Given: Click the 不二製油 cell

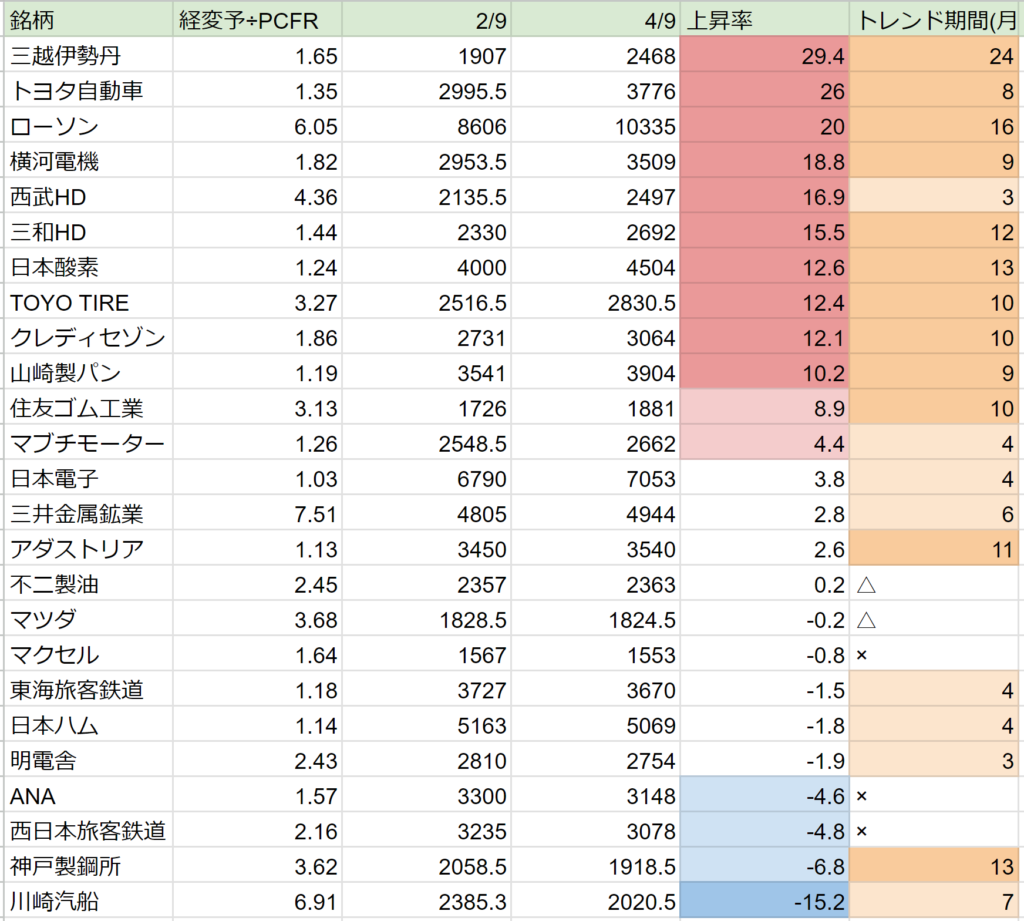Looking at the screenshot, I should click(x=88, y=585).
